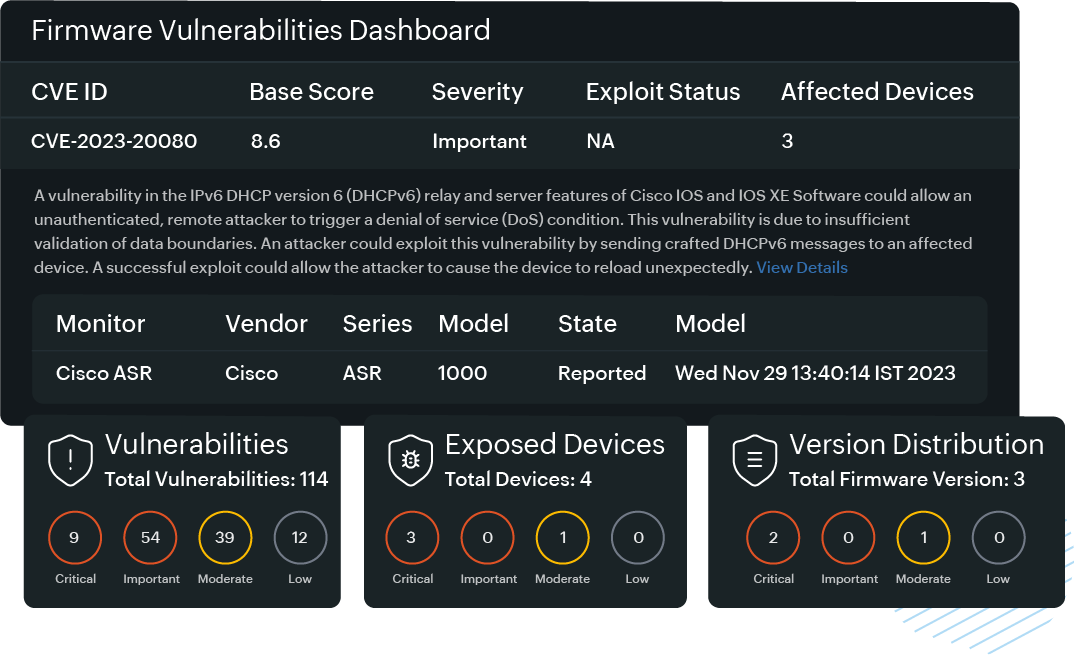Screen dimensions: 1075x655
Task: Select the Critical exposed devices badge showing 3
Action: click(413, 537)
